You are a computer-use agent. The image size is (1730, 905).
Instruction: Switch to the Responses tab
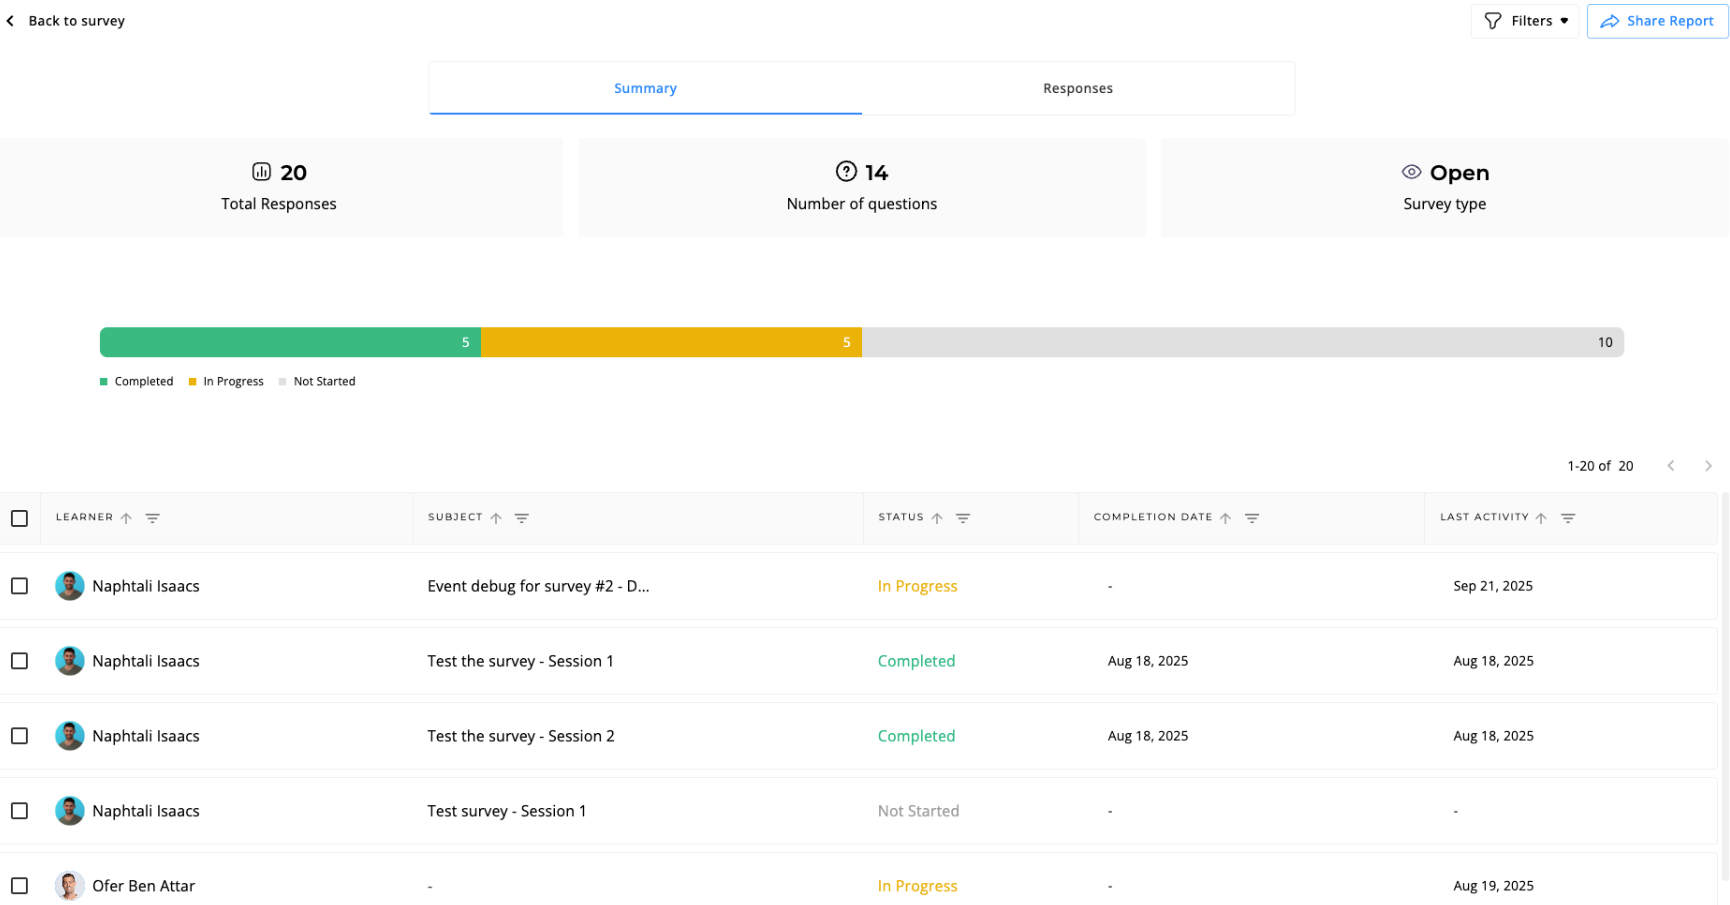pyautogui.click(x=1077, y=88)
